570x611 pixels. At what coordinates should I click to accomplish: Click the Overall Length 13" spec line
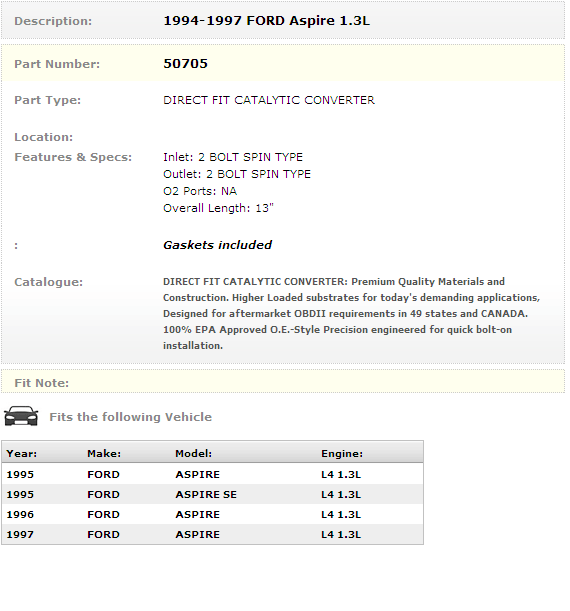click(218, 208)
